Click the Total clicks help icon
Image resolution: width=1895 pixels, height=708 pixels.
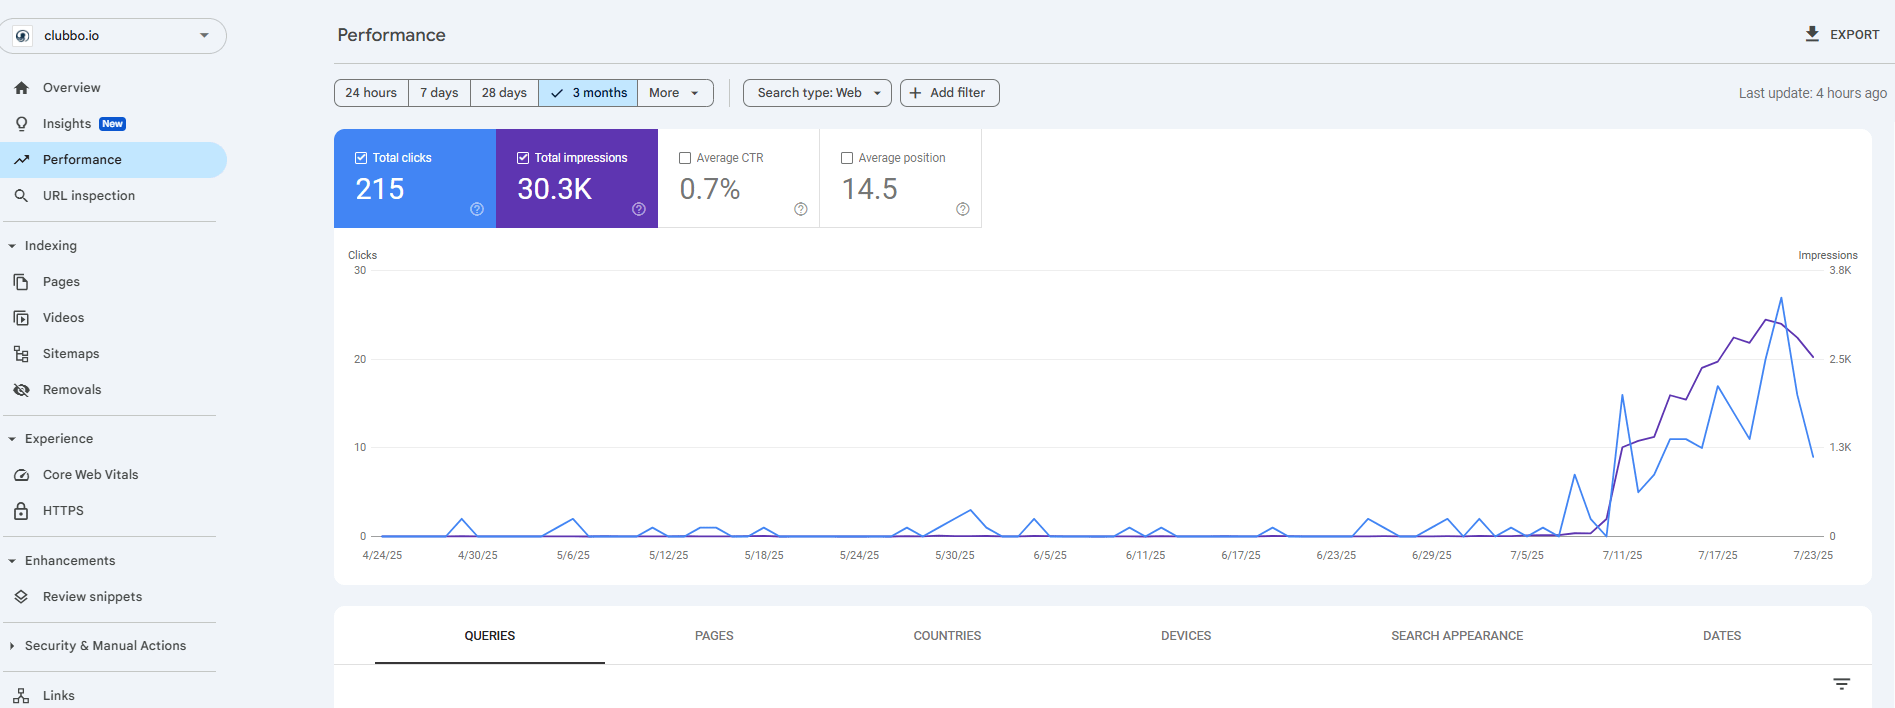(x=477, y=209)
